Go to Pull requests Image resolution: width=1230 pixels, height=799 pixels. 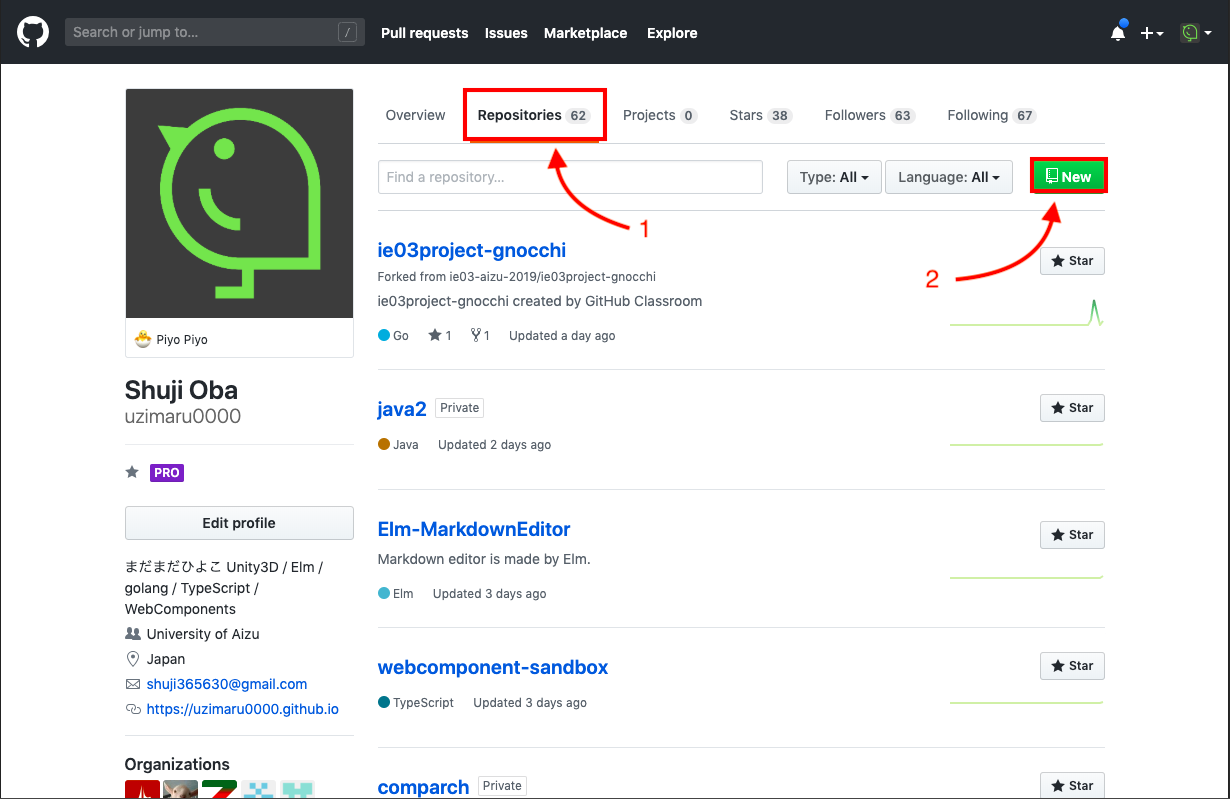pos(424,33)
